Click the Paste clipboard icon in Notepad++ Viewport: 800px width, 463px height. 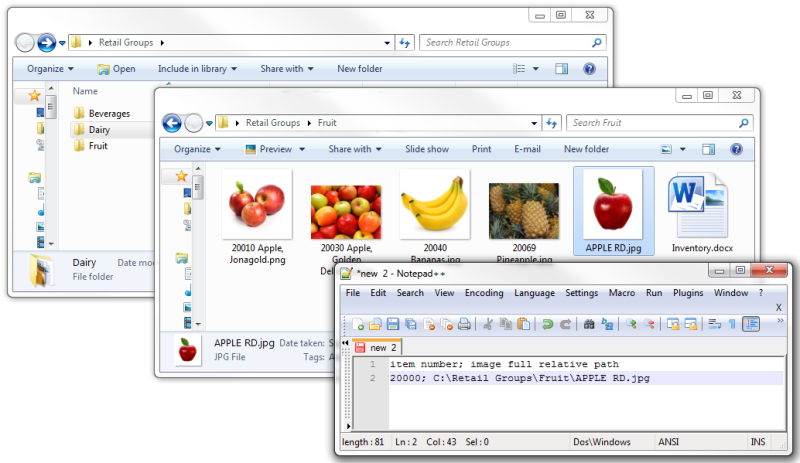pyautogui.click(x=523, y=324)
